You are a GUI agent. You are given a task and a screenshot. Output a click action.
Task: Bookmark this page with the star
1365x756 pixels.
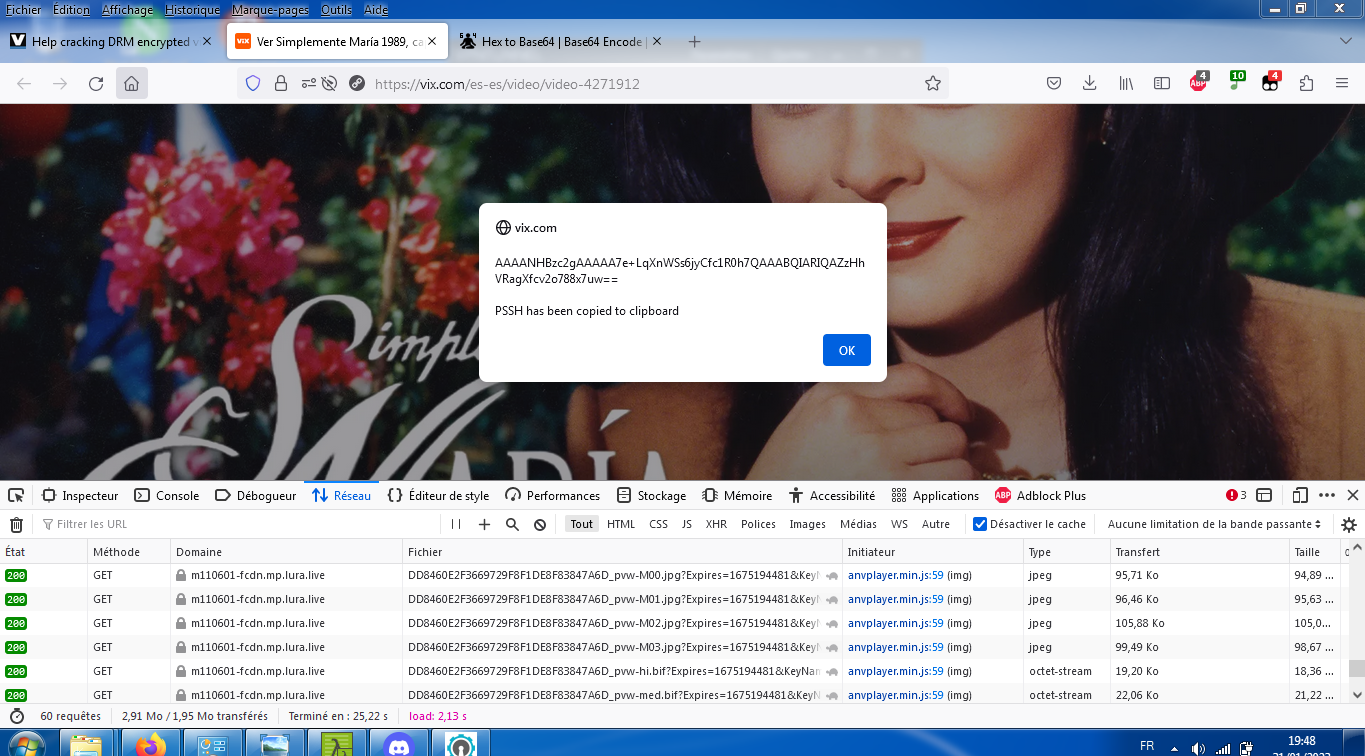coord(933,84)
